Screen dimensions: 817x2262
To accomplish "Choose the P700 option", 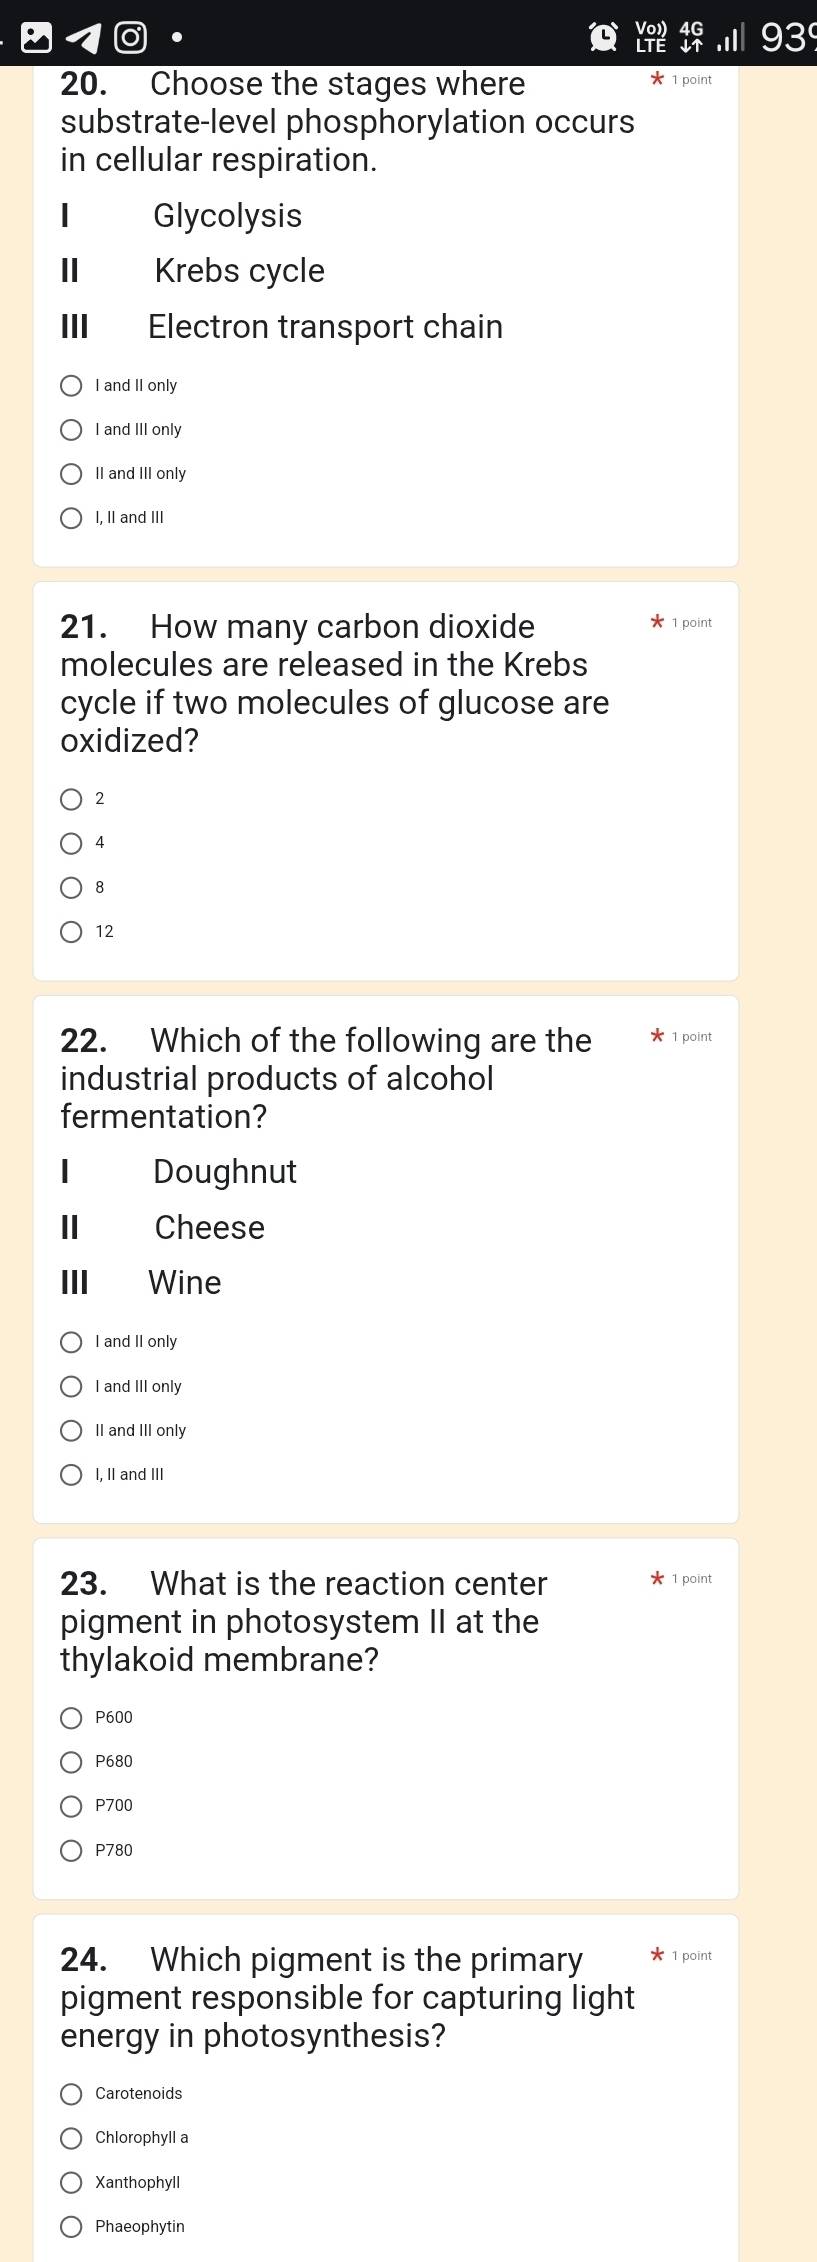I will (x=72, y=1805).
